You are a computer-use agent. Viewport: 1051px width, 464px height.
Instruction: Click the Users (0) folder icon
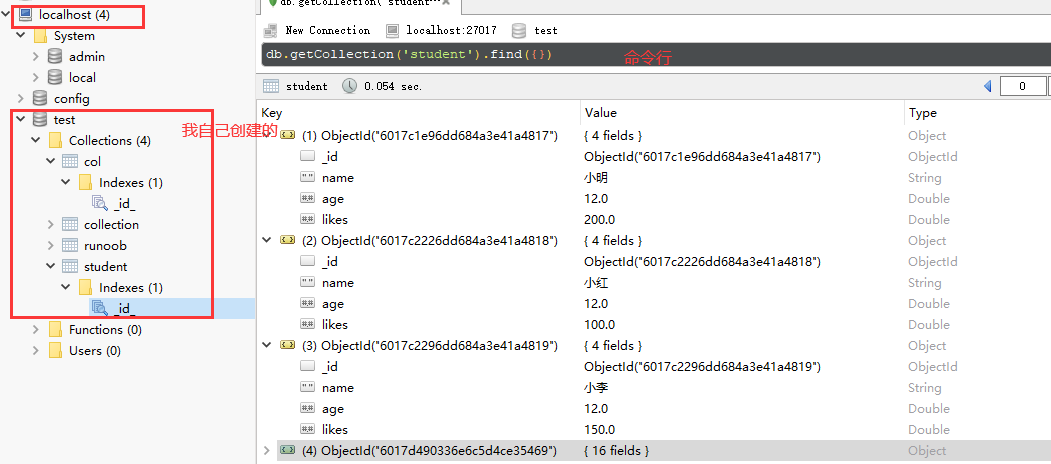tap(55, 351)
